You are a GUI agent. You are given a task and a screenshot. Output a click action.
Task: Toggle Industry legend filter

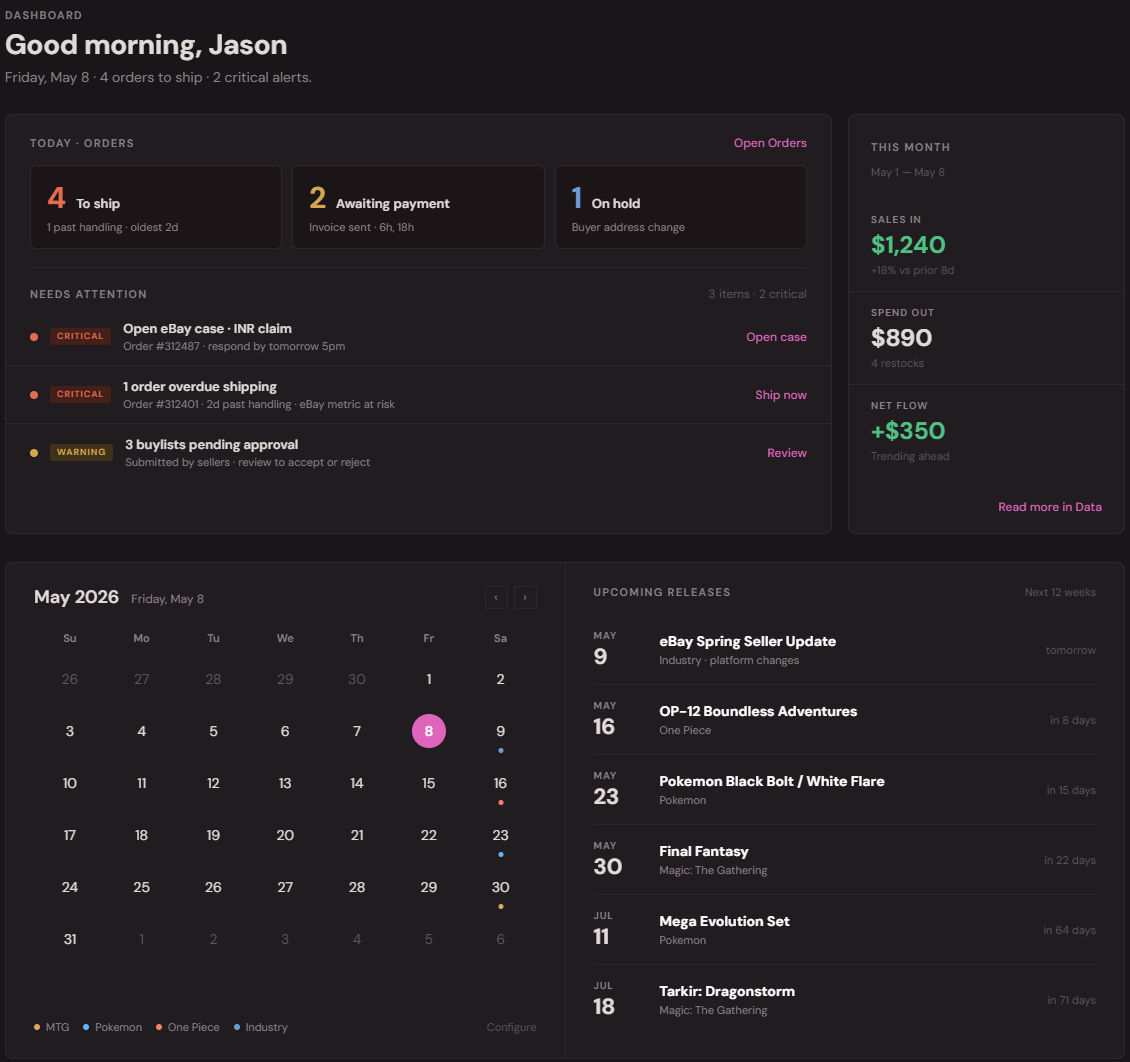click(x=261, y=1027)
